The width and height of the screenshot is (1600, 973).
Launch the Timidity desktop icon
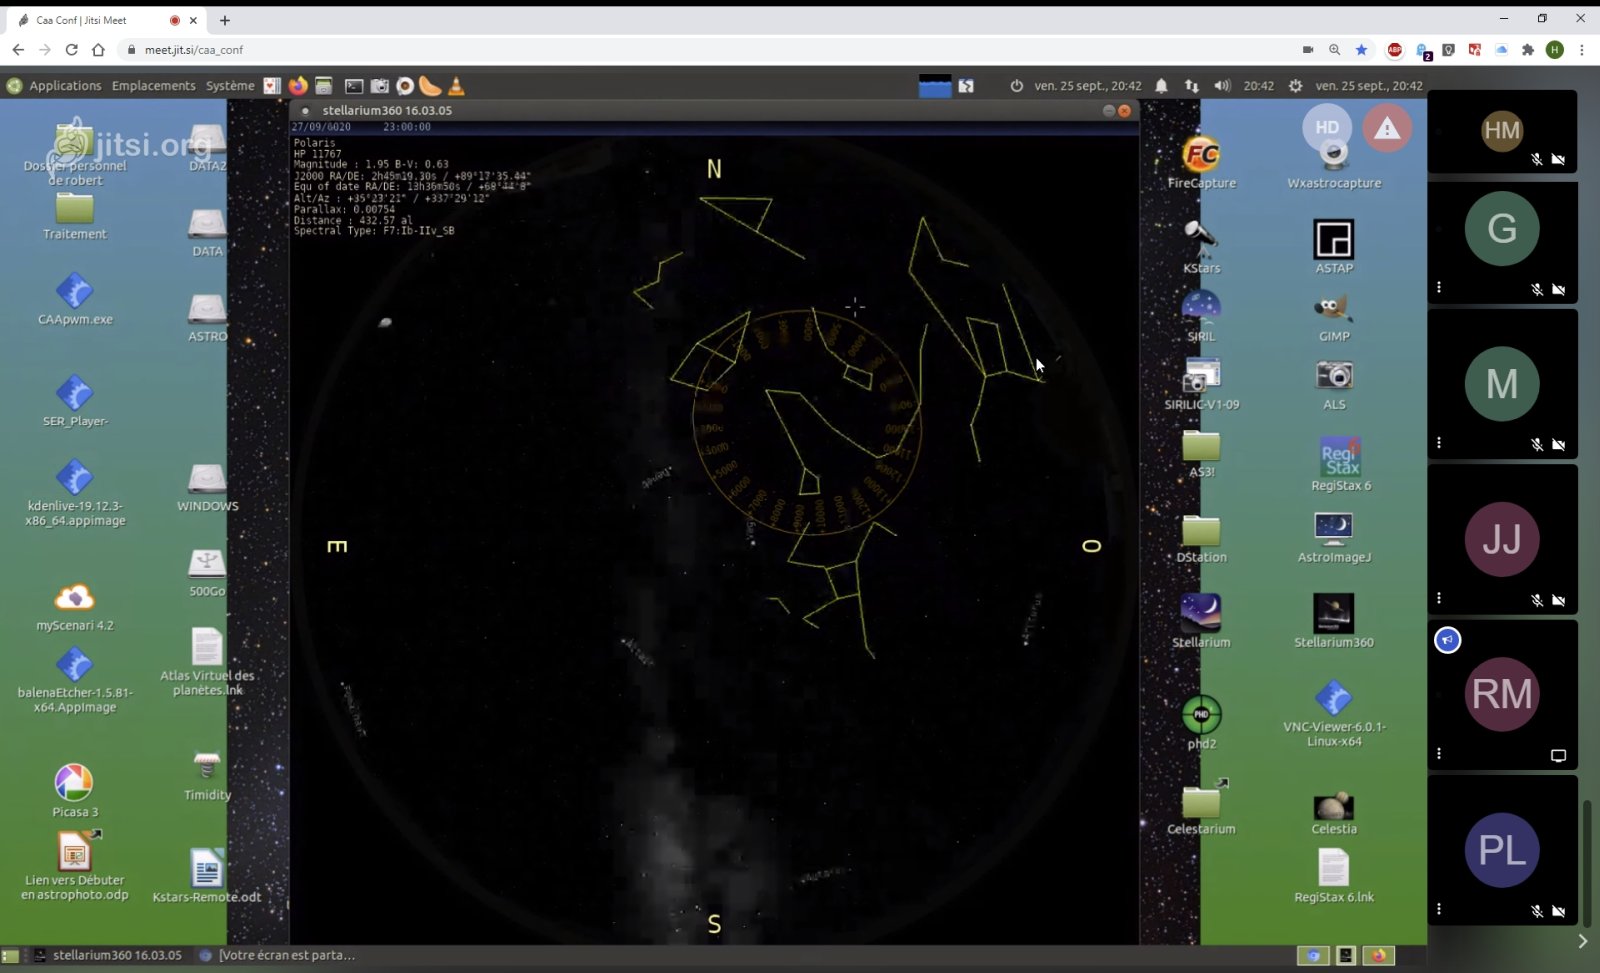coord(207,766)
